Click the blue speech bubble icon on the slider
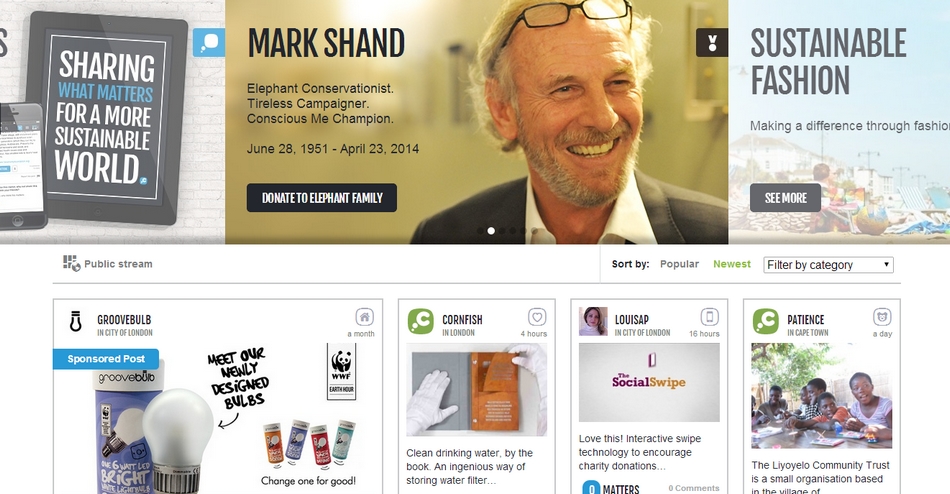The width and height of the screenshot is (950, 494). point(209,42)
